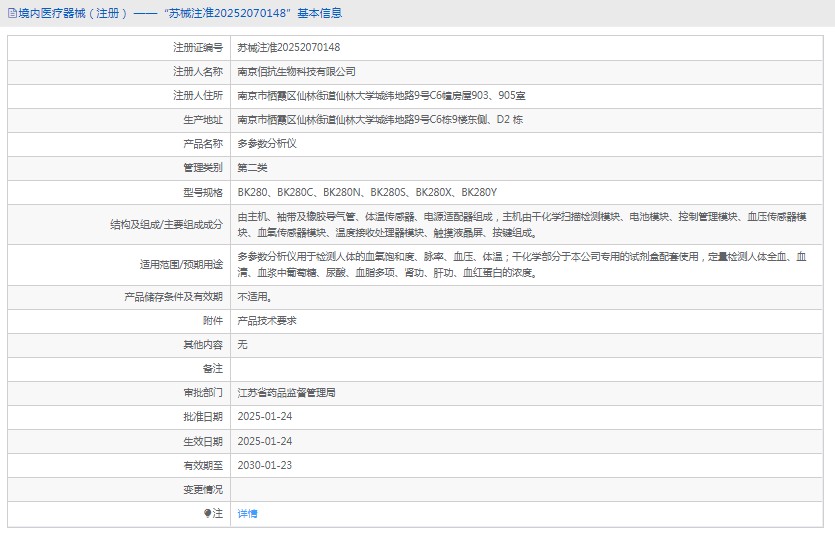Click the 变更情况 row label

(203, 489)
